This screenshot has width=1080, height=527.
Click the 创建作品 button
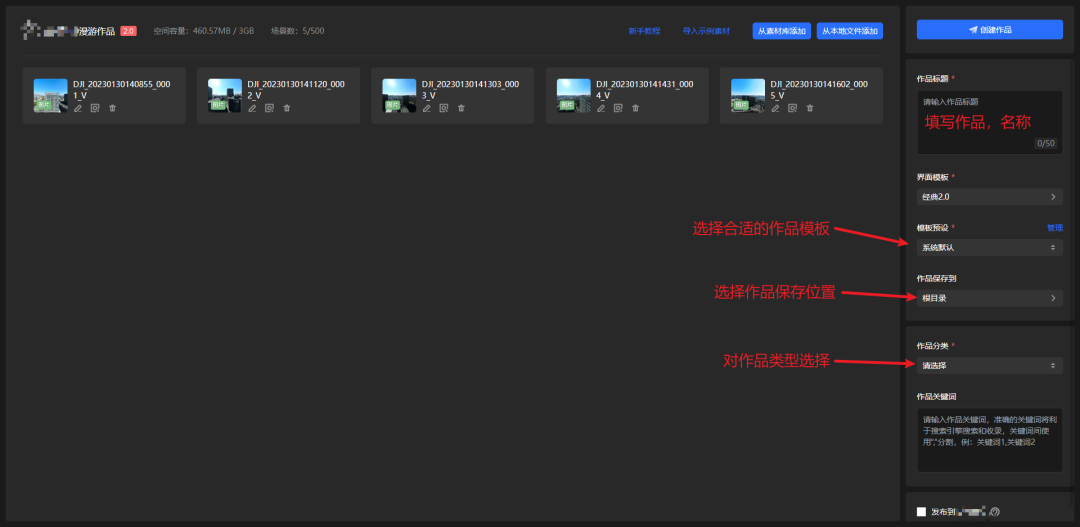[989, 30]
